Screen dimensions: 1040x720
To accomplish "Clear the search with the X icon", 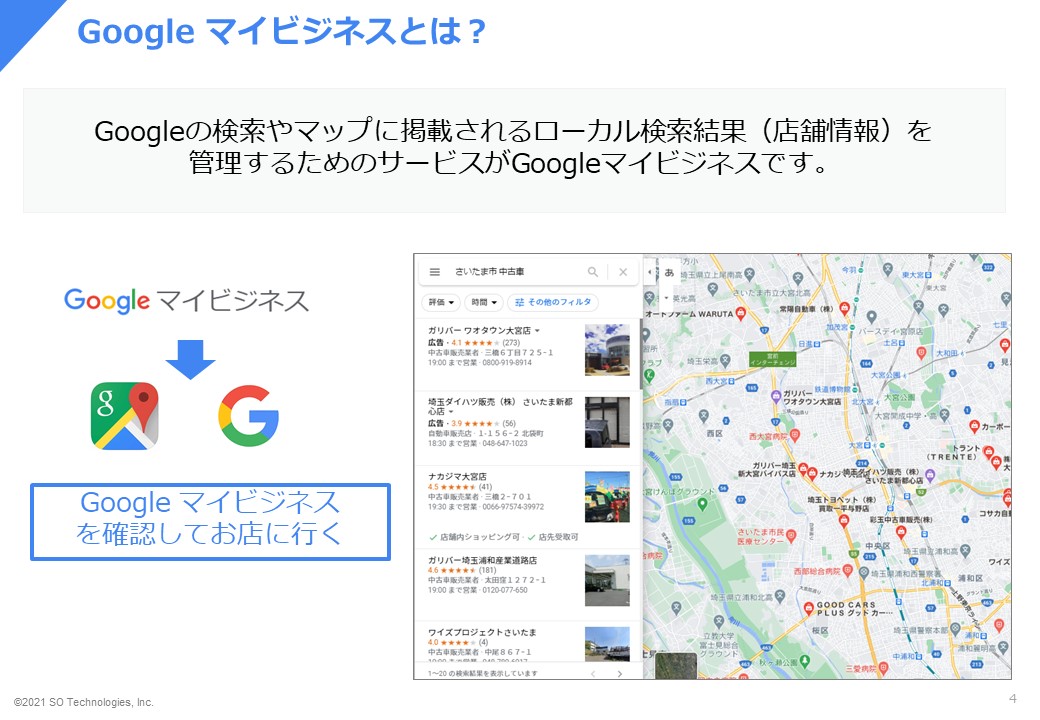I will coord(623,272).
